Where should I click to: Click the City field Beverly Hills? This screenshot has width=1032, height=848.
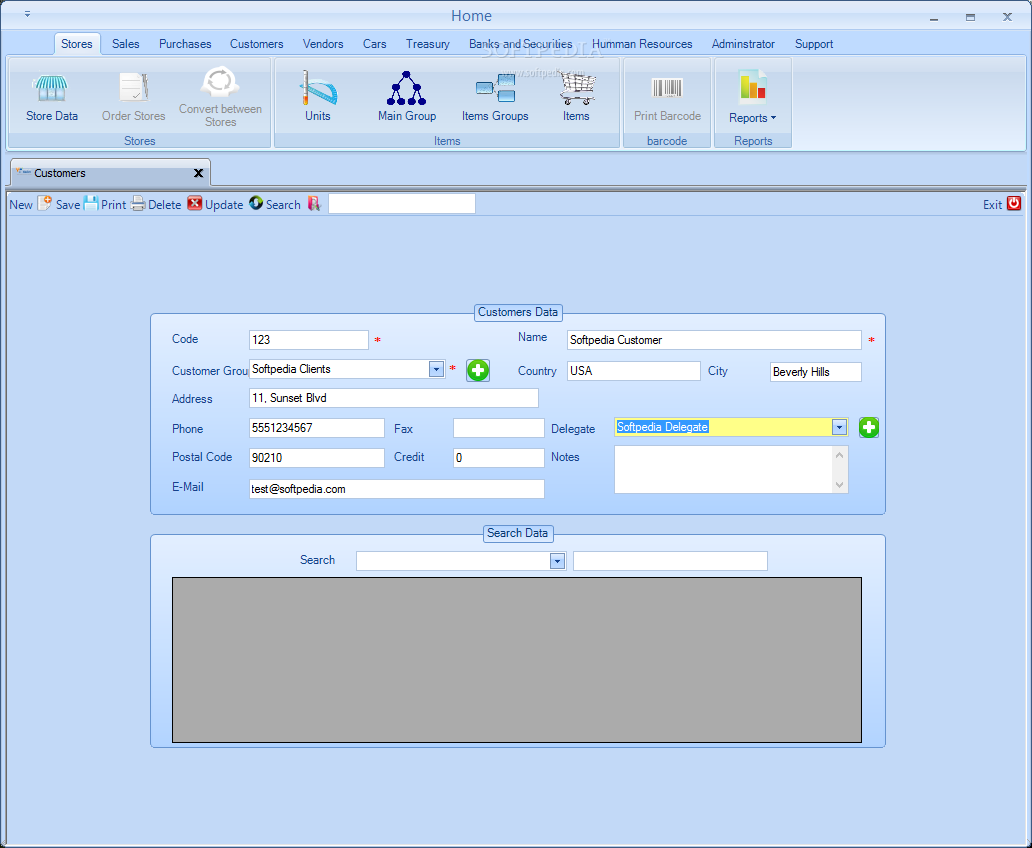click(815, 372)
